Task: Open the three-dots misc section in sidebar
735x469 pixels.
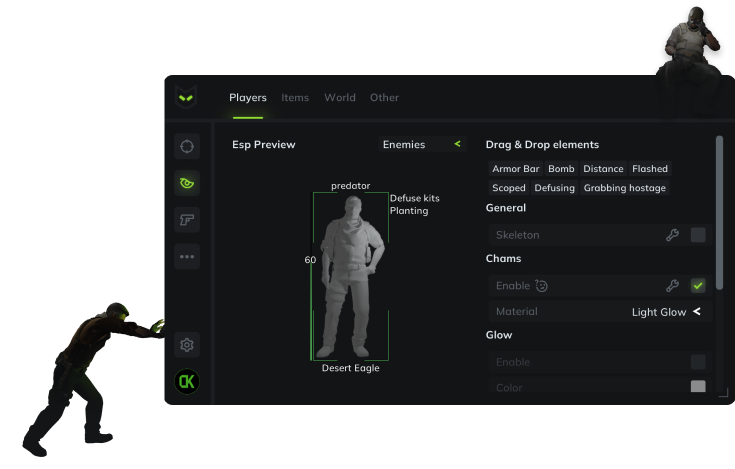Action: click(x=187, y=256)
